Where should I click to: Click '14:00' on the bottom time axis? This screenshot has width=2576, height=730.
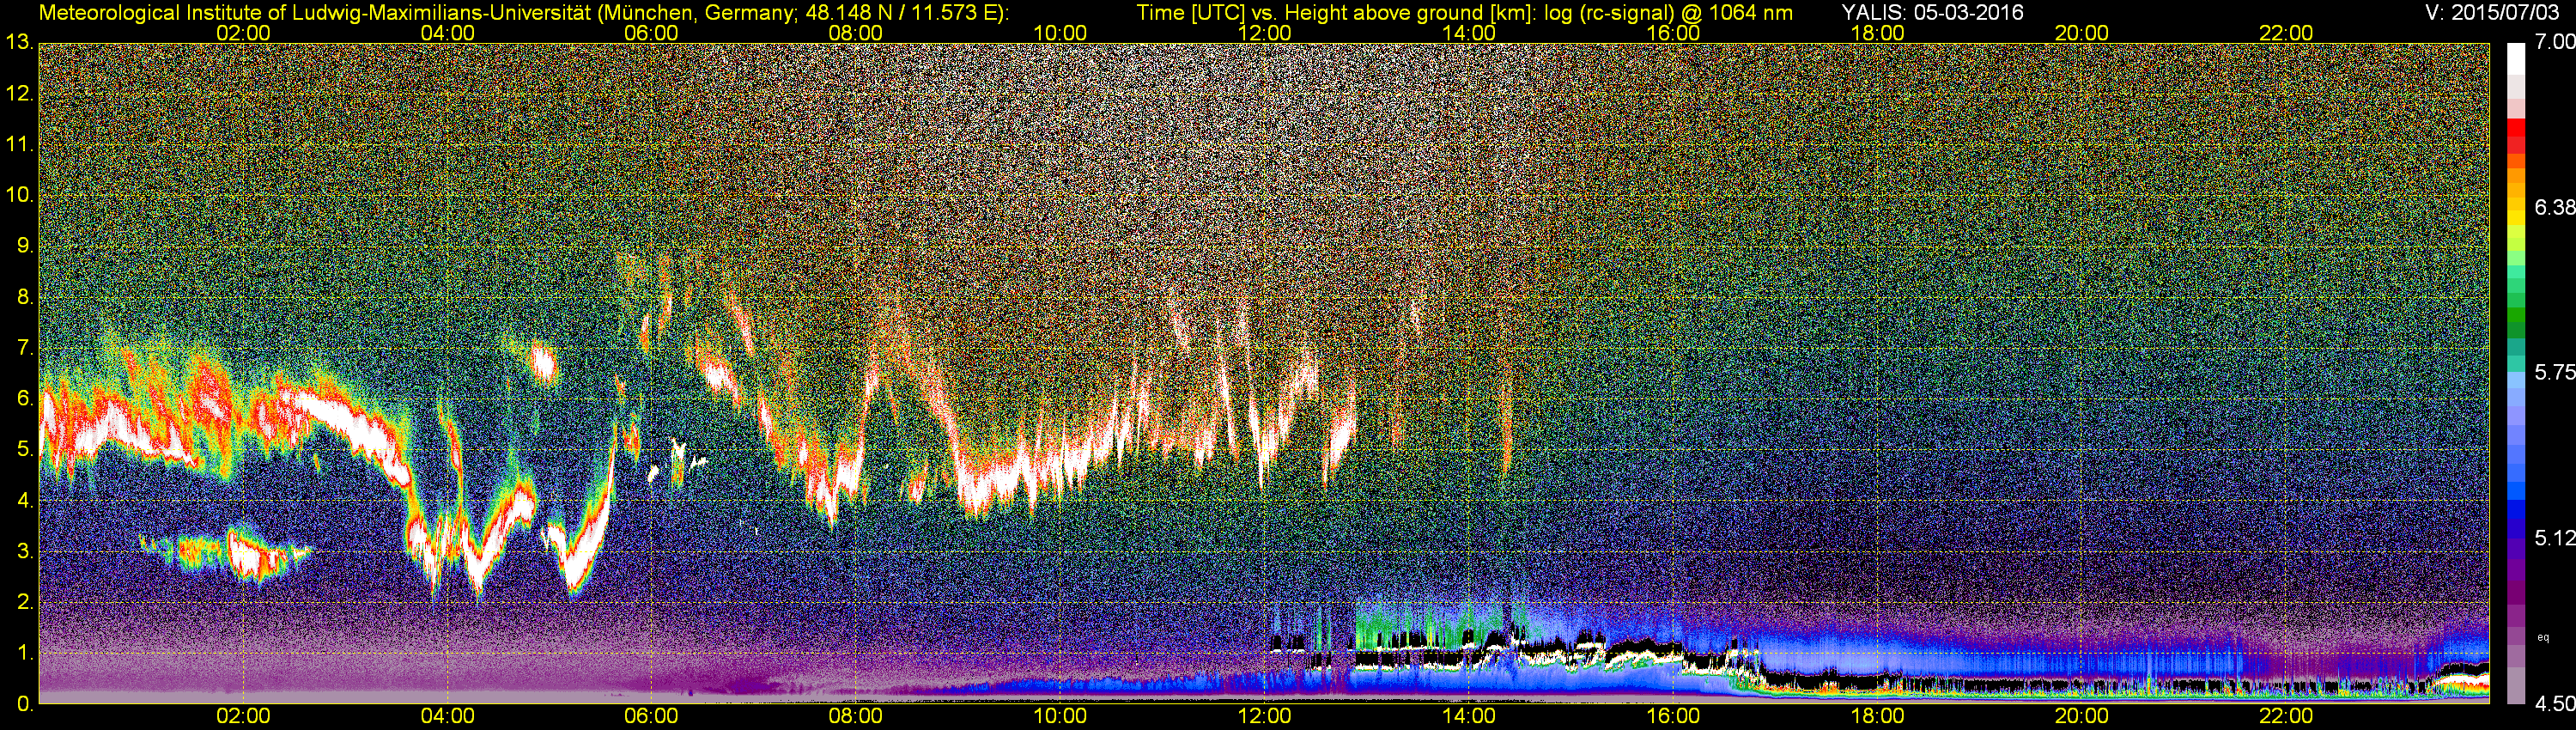(1469, 717)
